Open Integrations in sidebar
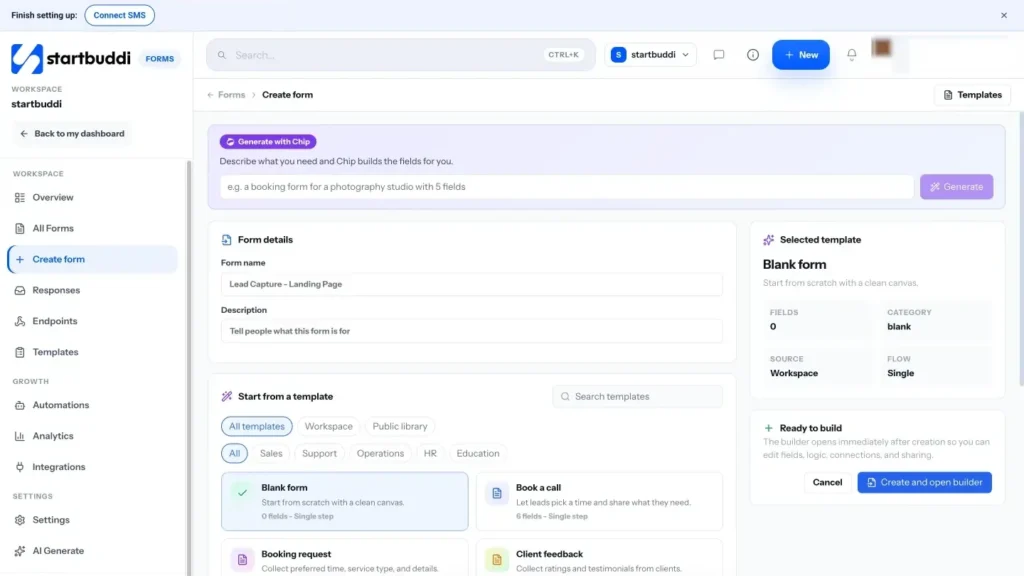 (x=92, y=467)
